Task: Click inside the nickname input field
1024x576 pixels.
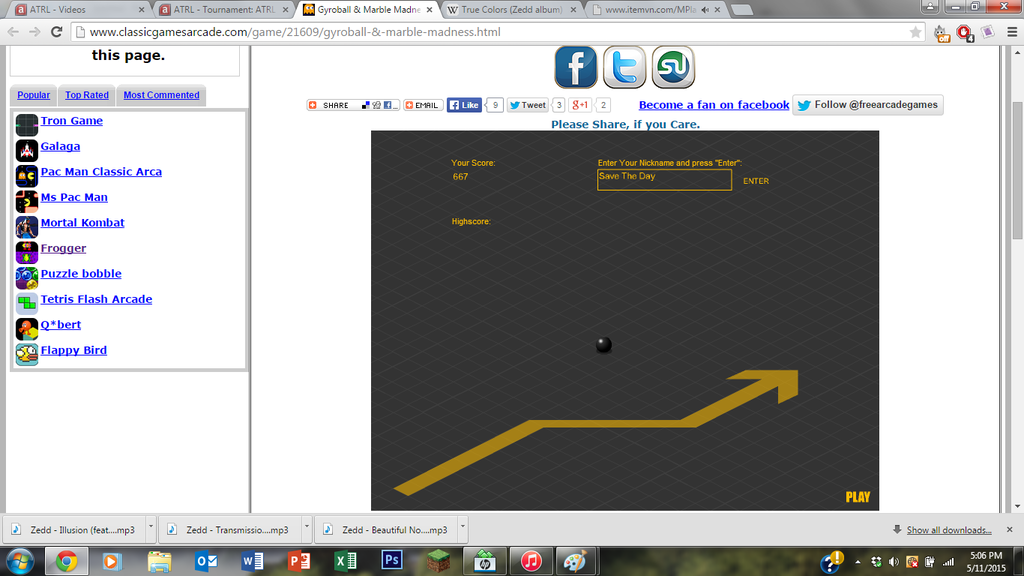Action: click(x=664, y=180)
